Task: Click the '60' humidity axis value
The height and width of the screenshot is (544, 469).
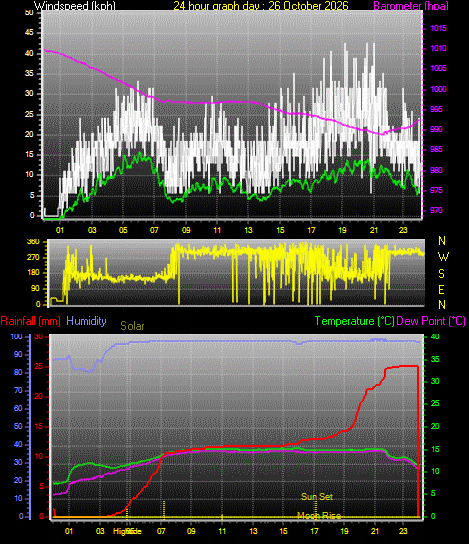Action: 18,408
